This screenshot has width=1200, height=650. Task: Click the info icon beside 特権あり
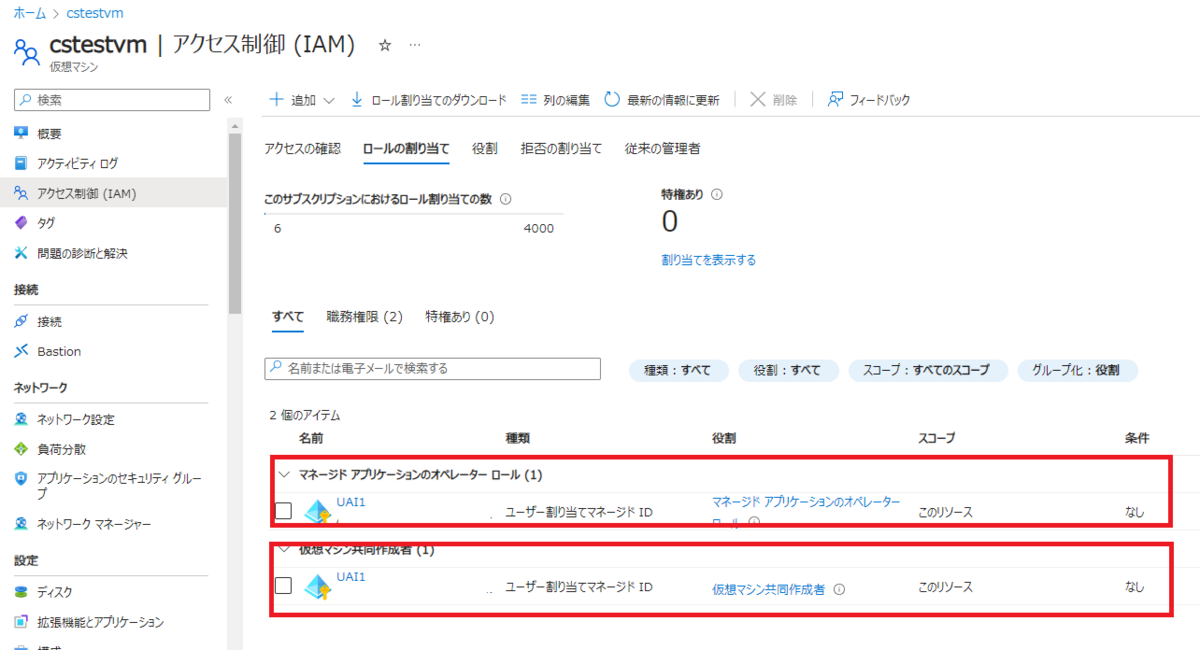(716, 195)
